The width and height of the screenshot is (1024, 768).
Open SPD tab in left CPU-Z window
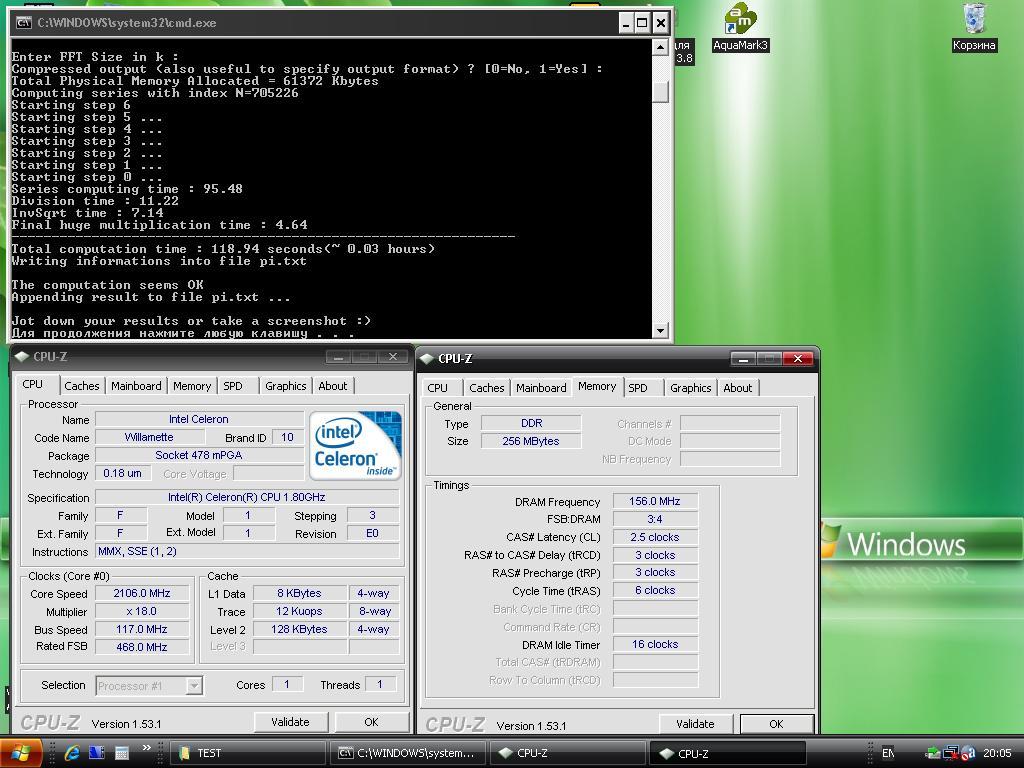[233, 386]
